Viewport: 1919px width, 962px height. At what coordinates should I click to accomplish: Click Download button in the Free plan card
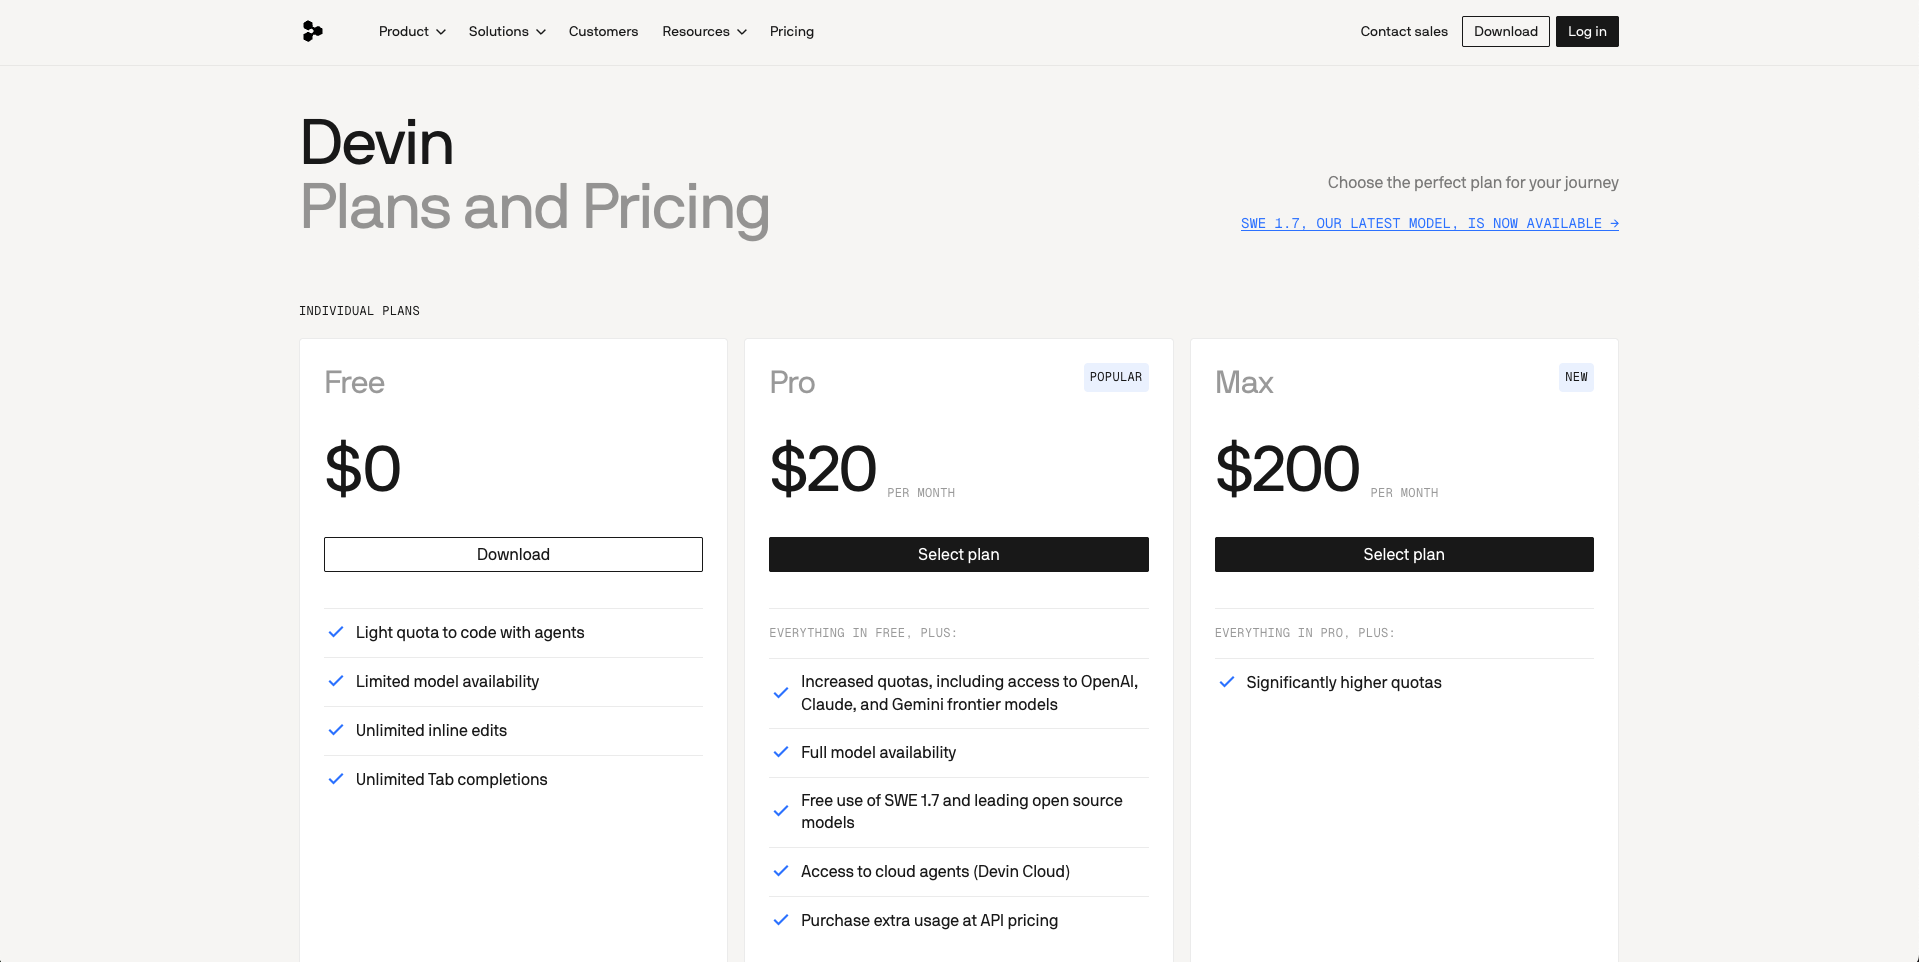tap(513, 554)
